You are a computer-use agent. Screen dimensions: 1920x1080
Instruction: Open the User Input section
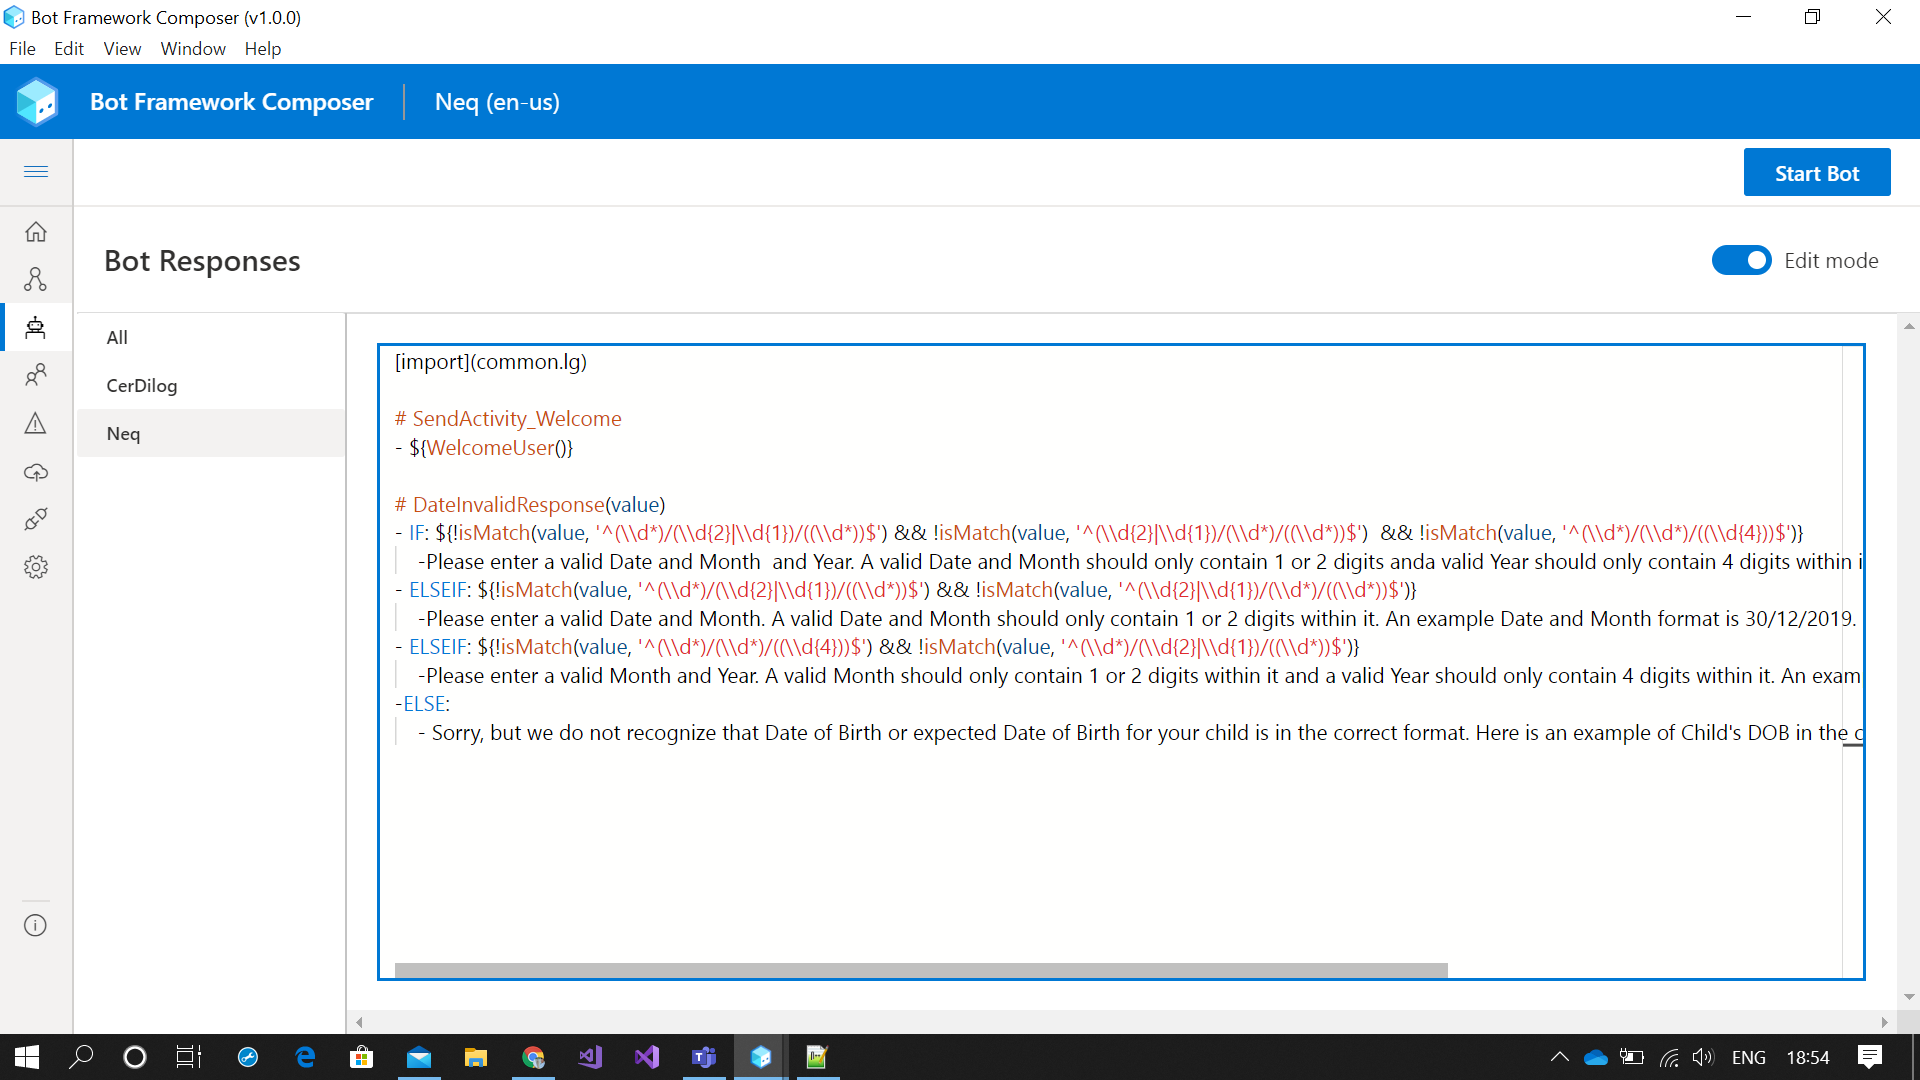point(36,375)
